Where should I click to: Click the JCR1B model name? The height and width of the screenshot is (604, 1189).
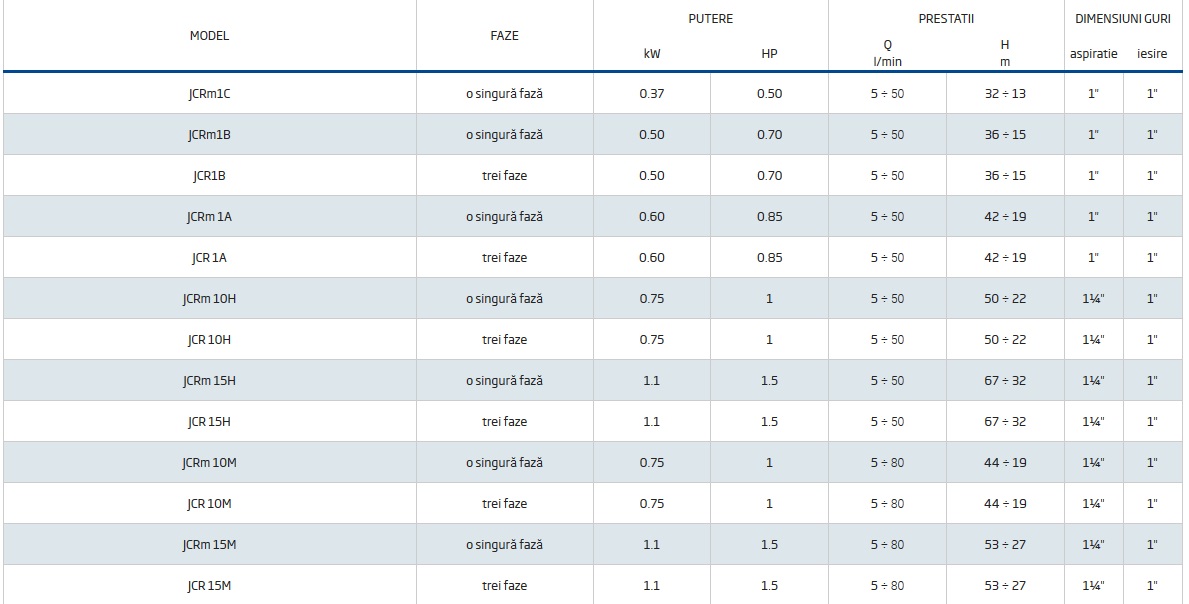click(x=209, y=176)
